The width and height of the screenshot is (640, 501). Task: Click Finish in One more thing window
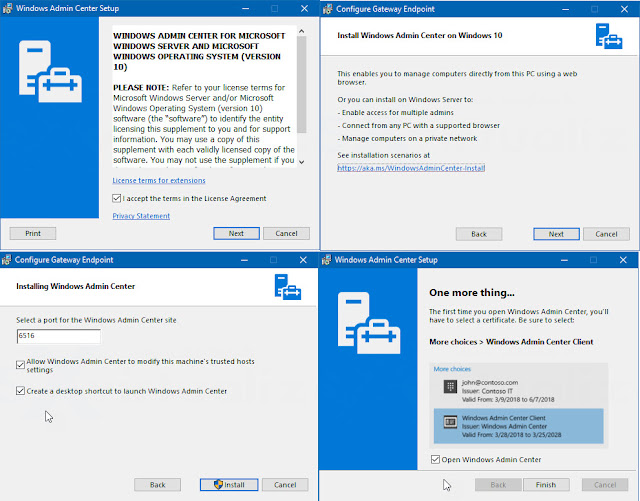[x=546, y=485]
